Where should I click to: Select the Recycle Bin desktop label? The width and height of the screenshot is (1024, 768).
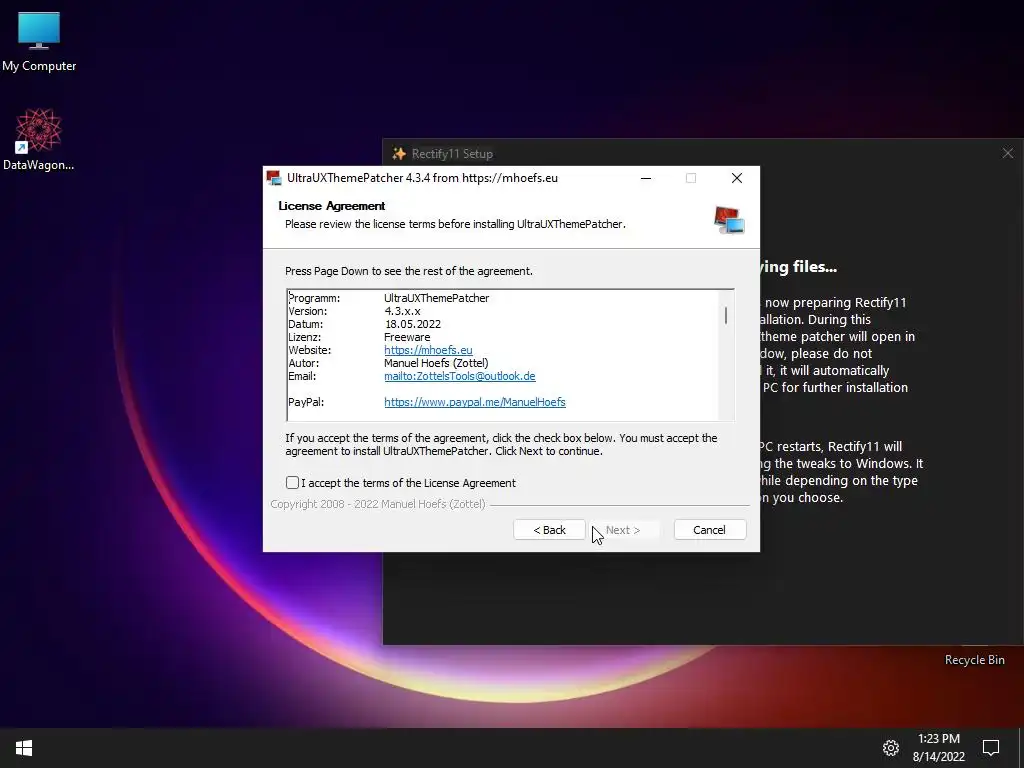tap(974, 660)
